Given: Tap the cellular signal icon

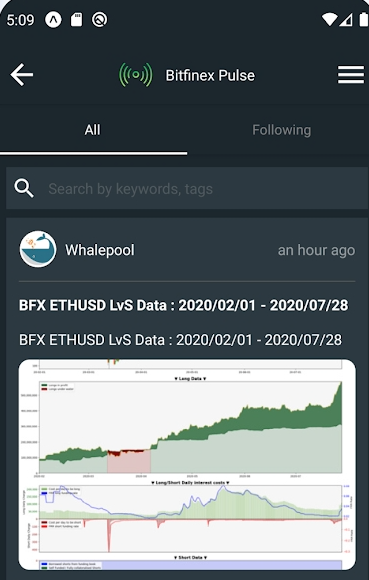Looking at the screenshot, I should pyautogui.click(x=346, y=20).
